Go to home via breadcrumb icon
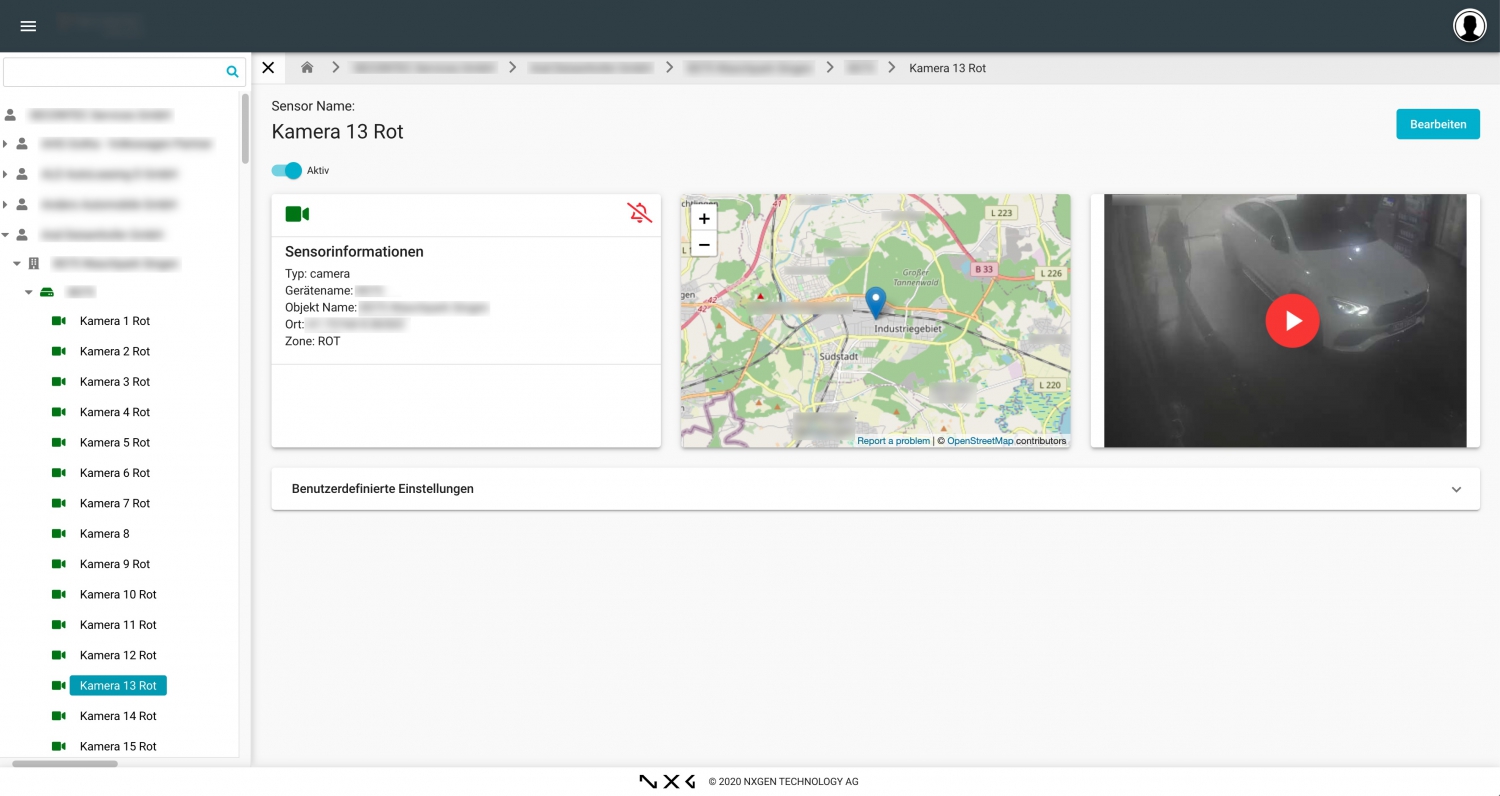Viewport: 1500px width, 796px height. tap(307, 68)
